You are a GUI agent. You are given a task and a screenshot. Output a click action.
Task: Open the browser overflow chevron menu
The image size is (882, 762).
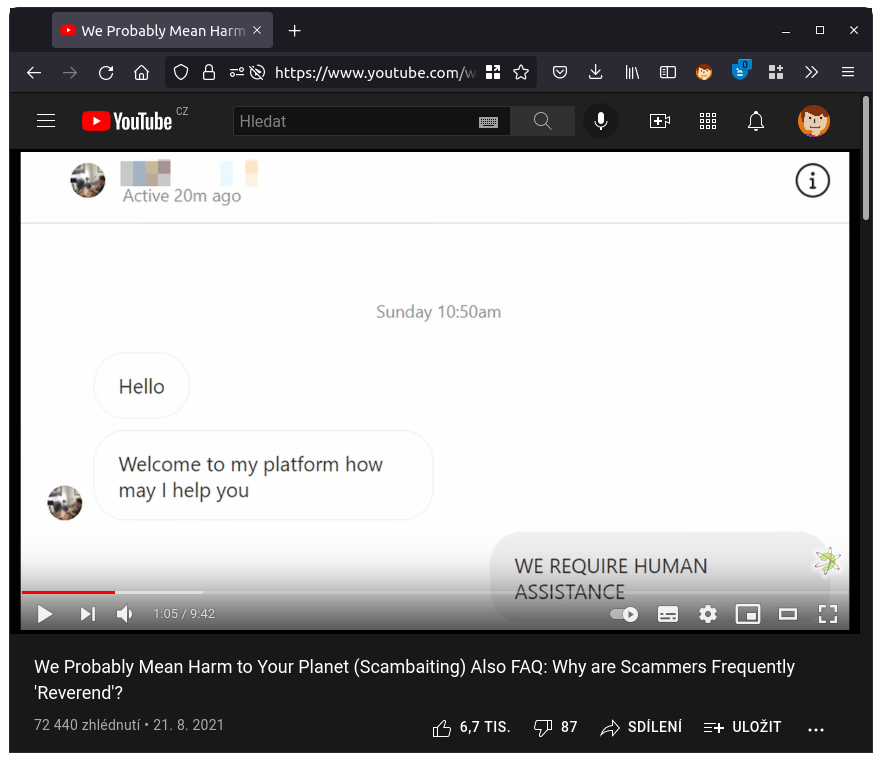click(x=811, y=72)
